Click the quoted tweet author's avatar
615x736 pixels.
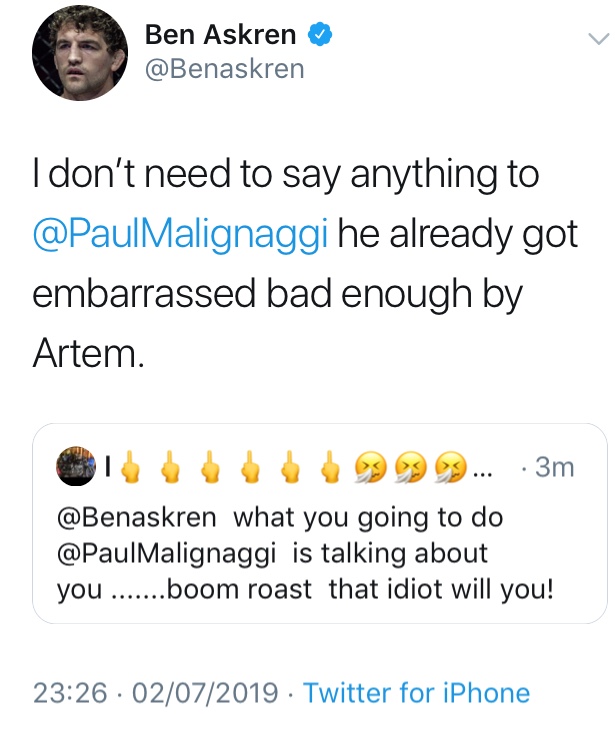(x=76, y=466)
